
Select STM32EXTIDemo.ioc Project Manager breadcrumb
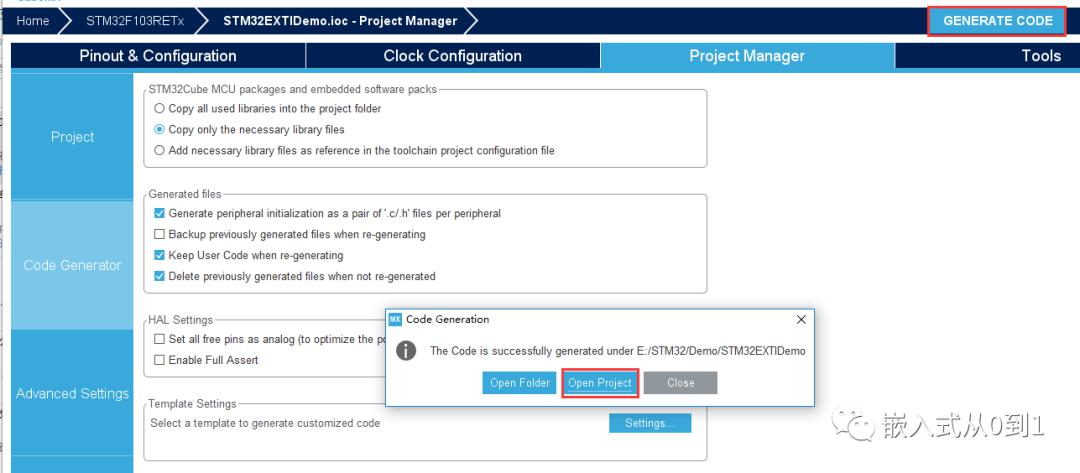(x=340, y=21)
